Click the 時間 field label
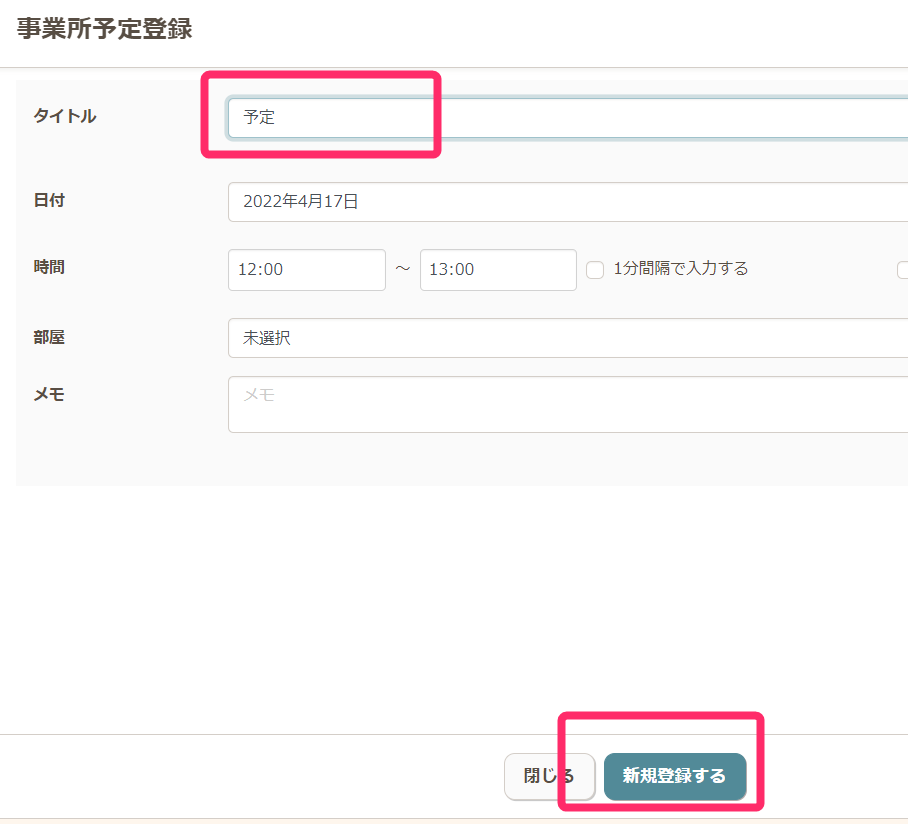 [49, 267]
